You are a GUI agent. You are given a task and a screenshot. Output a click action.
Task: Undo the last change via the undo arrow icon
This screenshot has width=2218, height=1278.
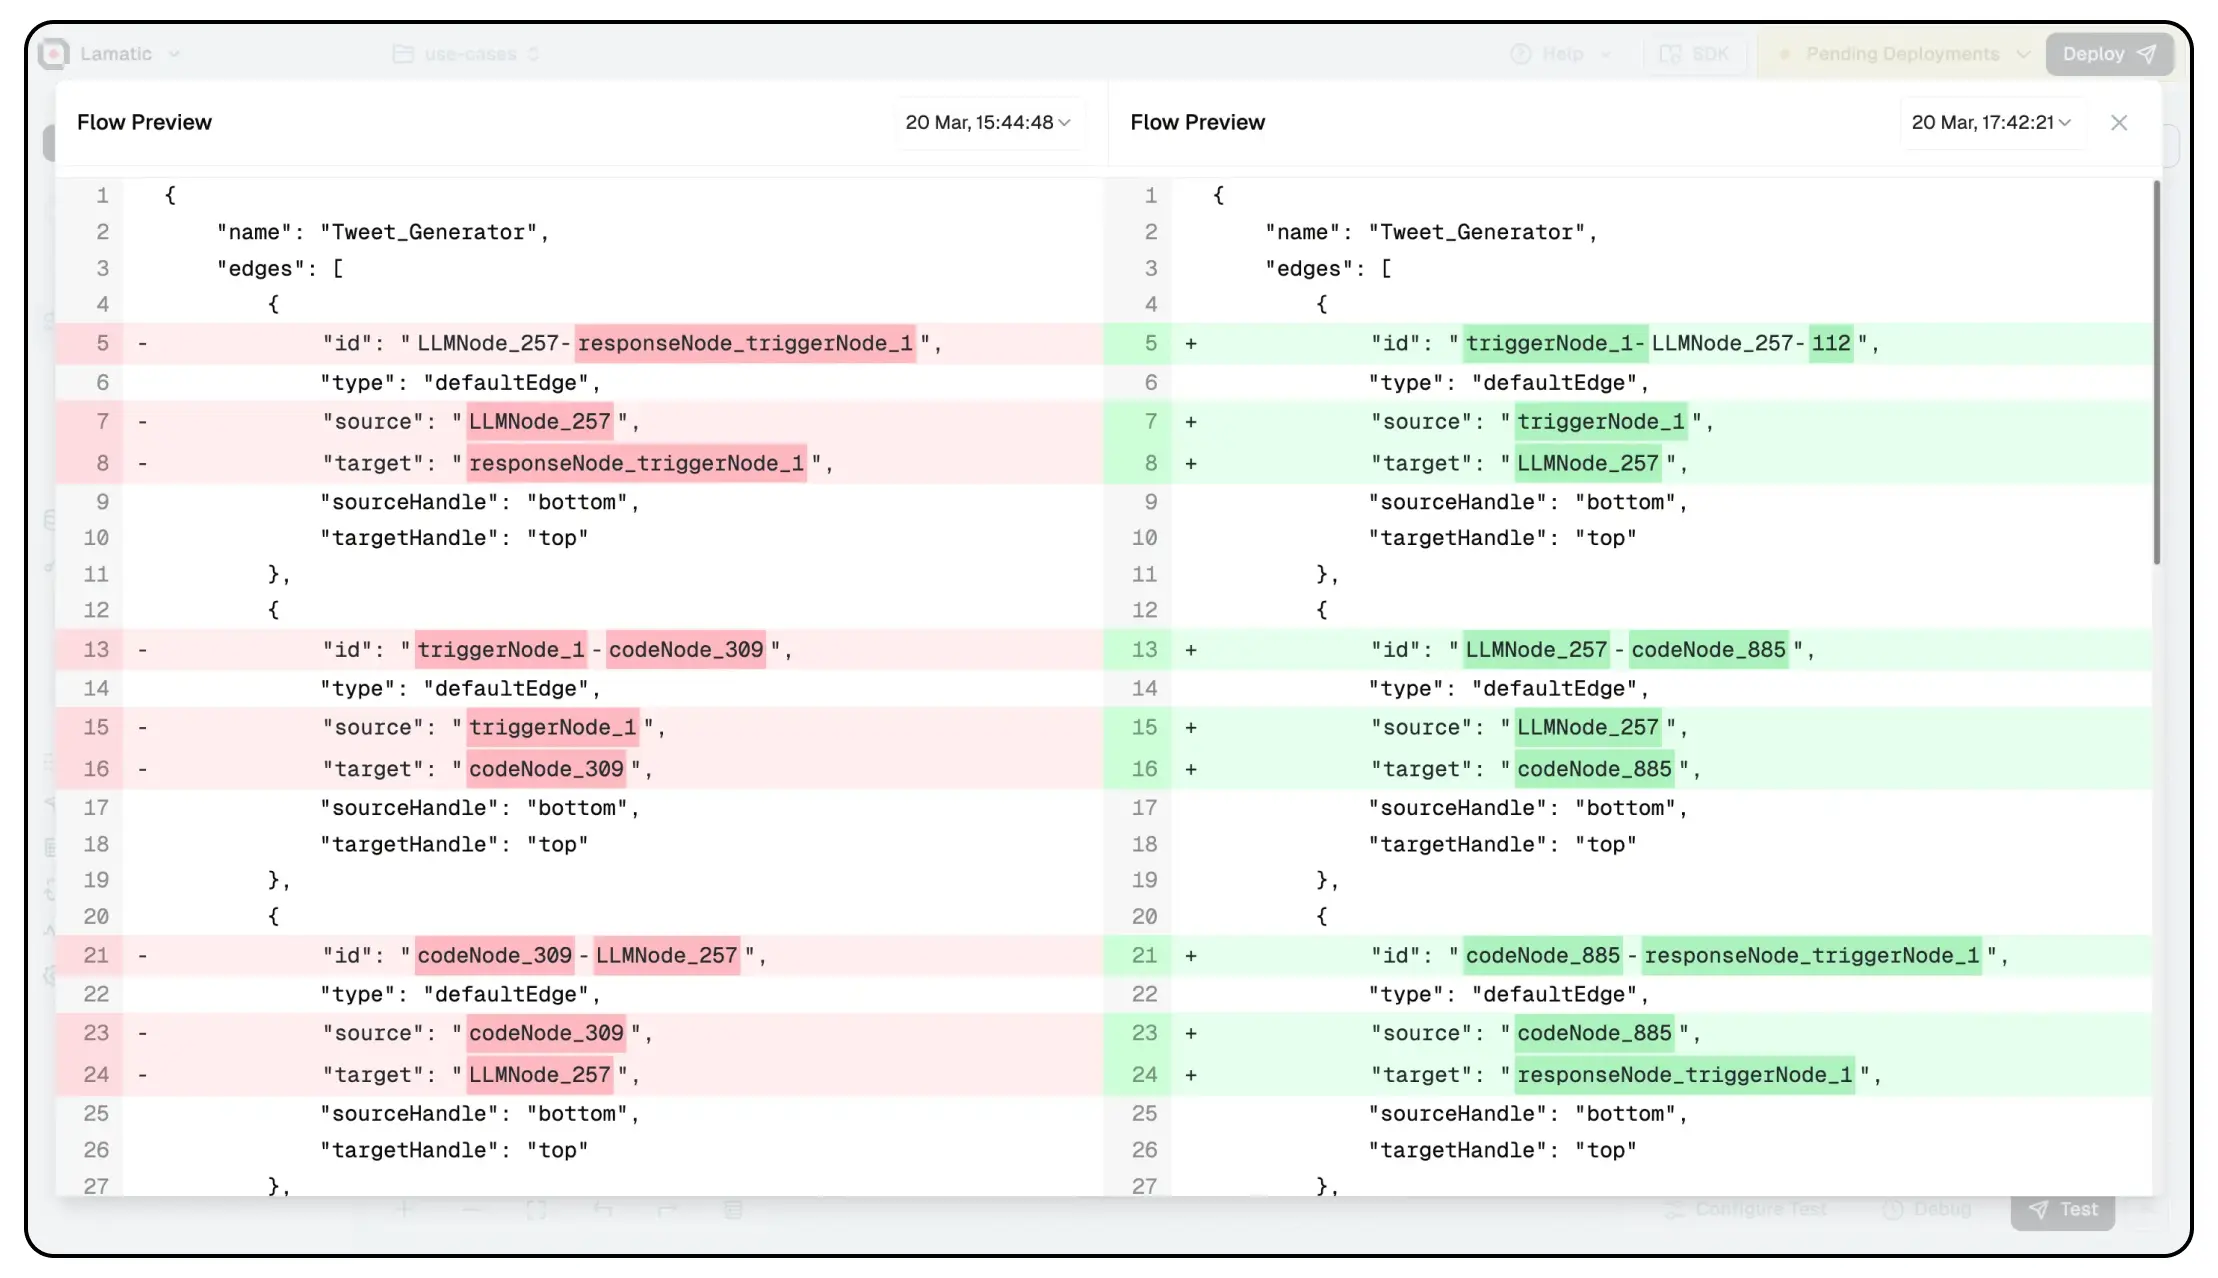(604, 1209)
